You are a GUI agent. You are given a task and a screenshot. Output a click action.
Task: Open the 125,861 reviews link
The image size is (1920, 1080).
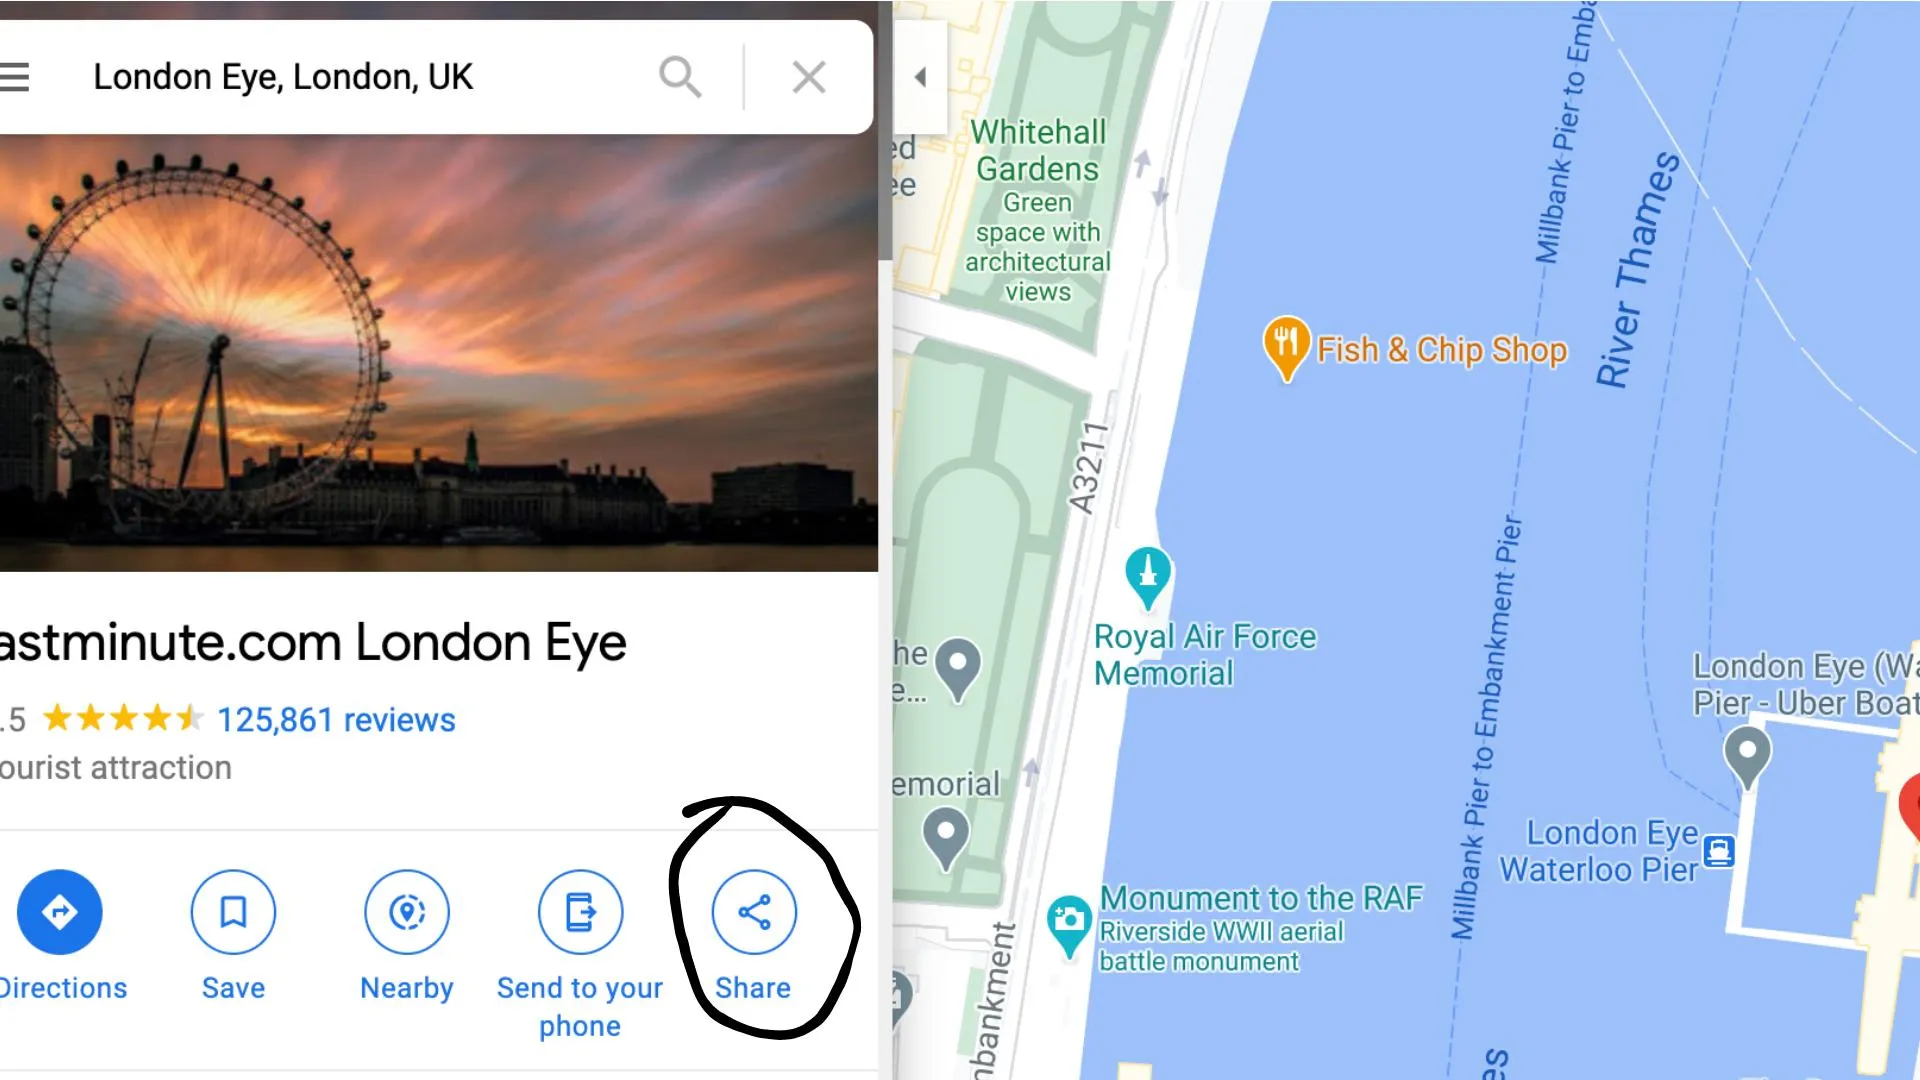[x=336, y=720]
